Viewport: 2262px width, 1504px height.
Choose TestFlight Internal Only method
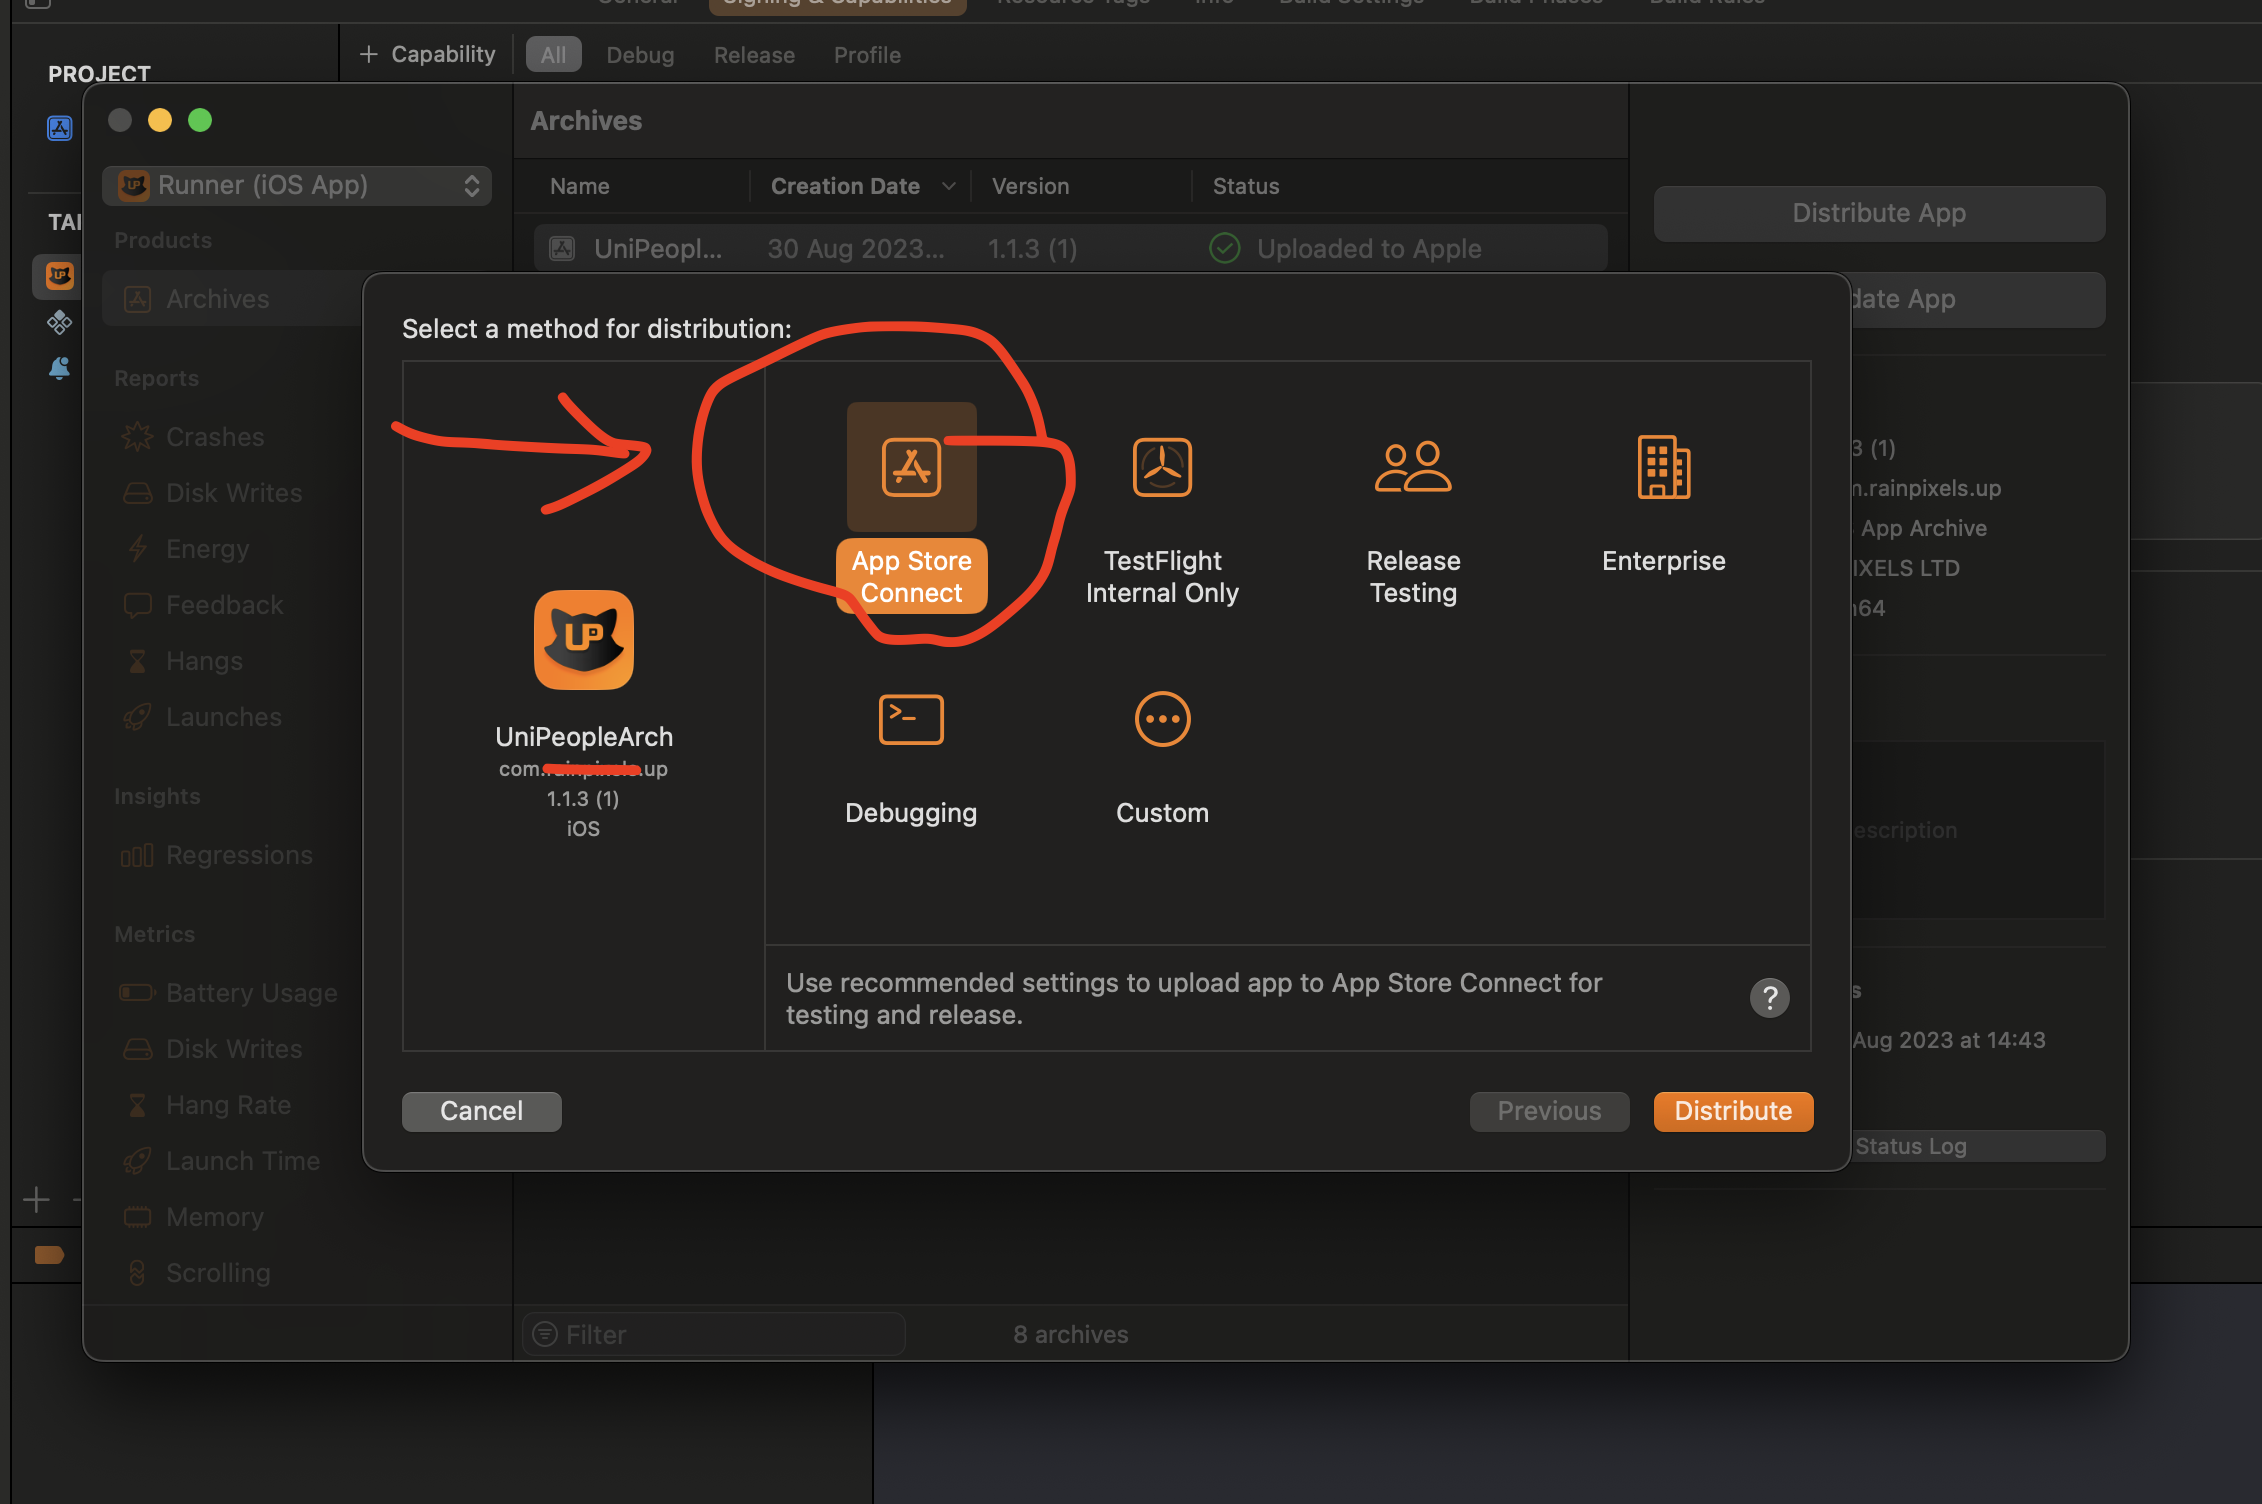1162,521
